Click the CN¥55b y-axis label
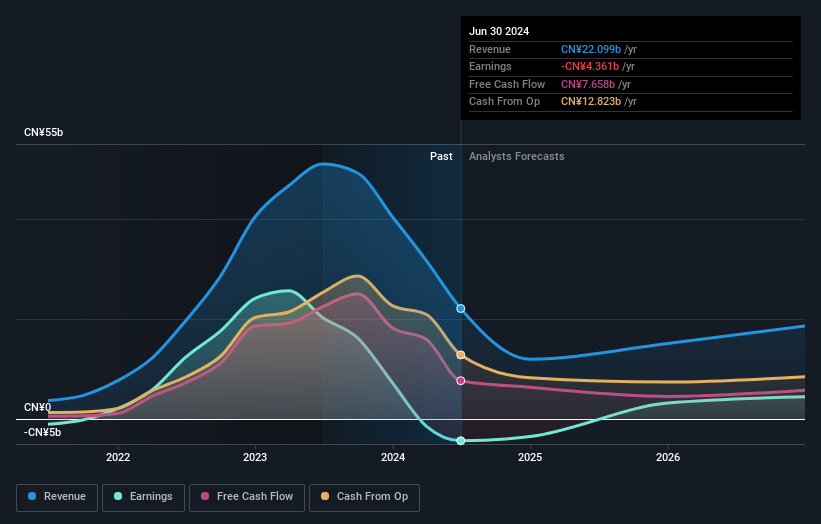This screenshot has height=524, width=821. (x=43, y=132)
